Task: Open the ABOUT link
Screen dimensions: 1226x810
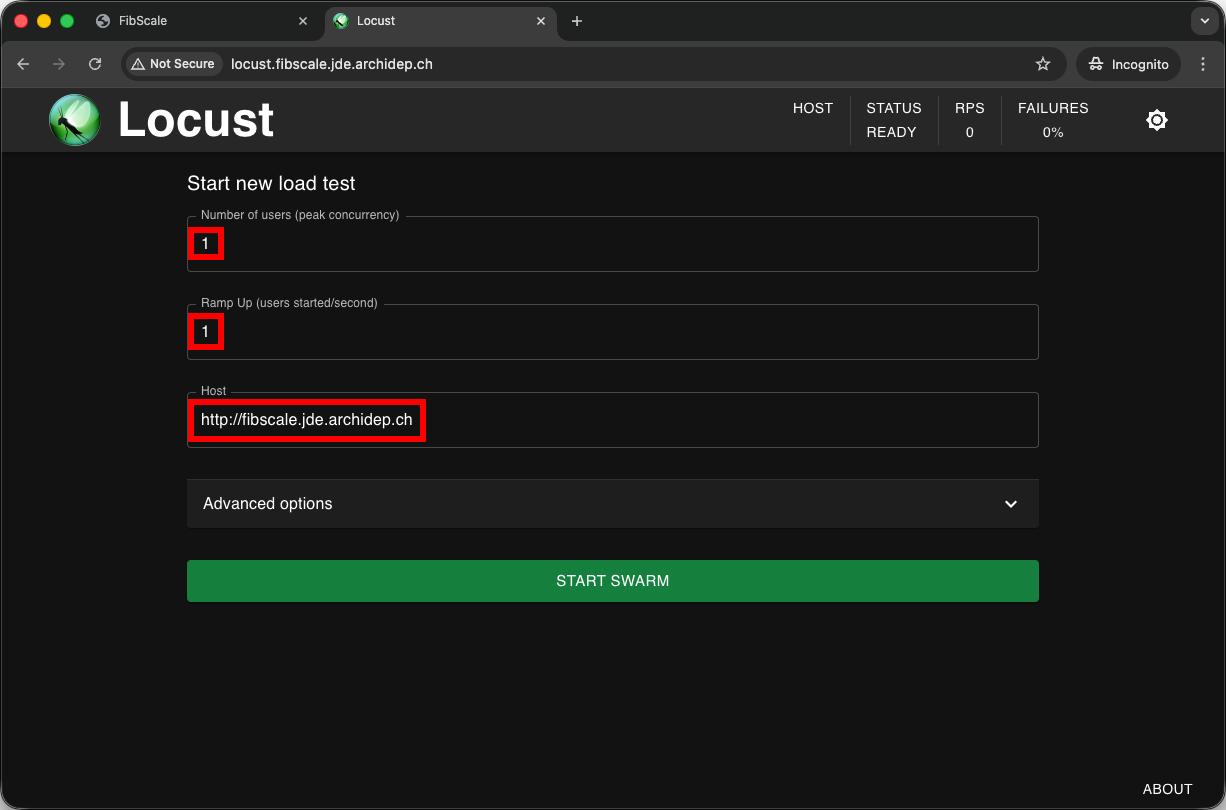Action: 1167,789
